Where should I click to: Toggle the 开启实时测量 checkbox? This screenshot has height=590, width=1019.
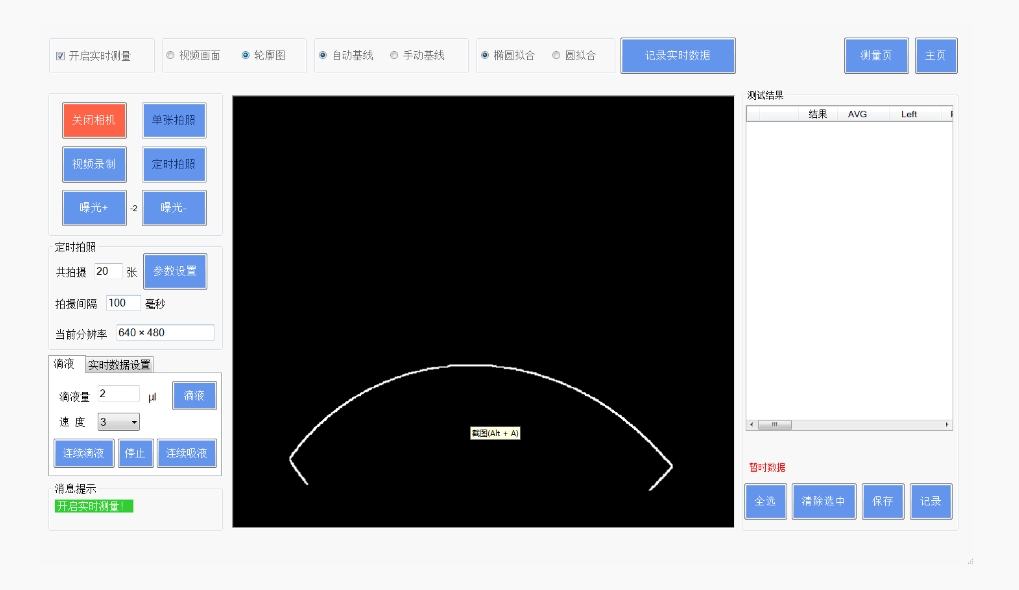[x=61, y=56]
